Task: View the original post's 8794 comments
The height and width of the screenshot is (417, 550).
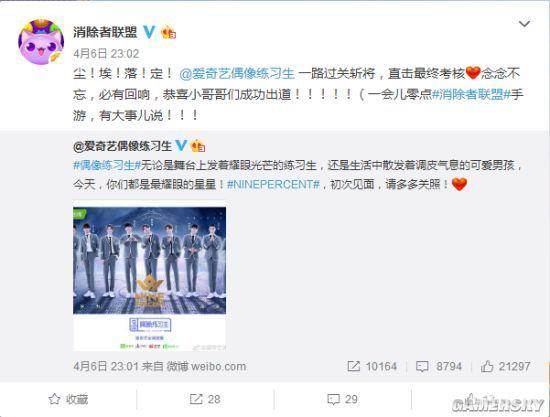Action: tap(439, 366)
